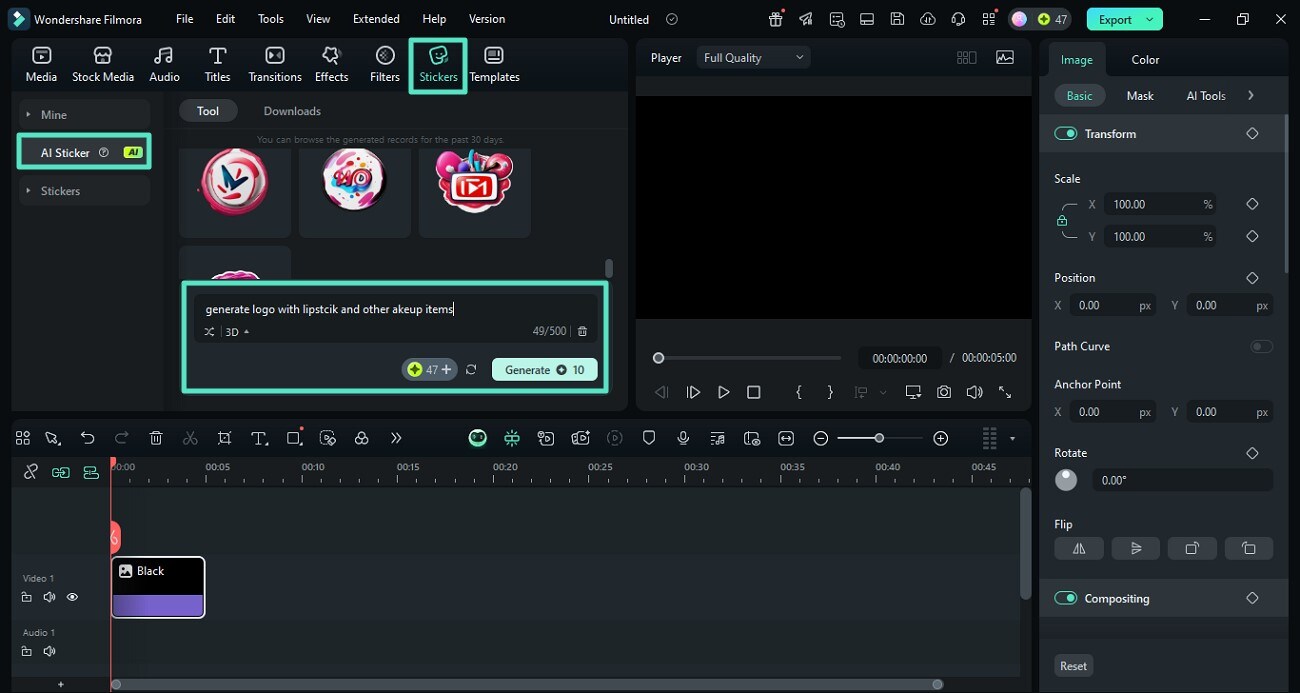This screenshot has width=1300, height=693.
Task: Open the Media tab
Action: coord(41,65)
